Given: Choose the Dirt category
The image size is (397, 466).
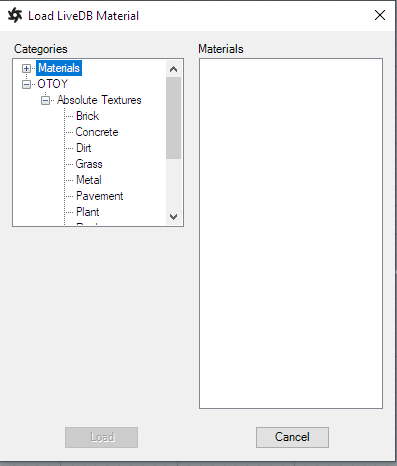Looking at the screenshot, I should pyautogui.click(x=83, y=148).
